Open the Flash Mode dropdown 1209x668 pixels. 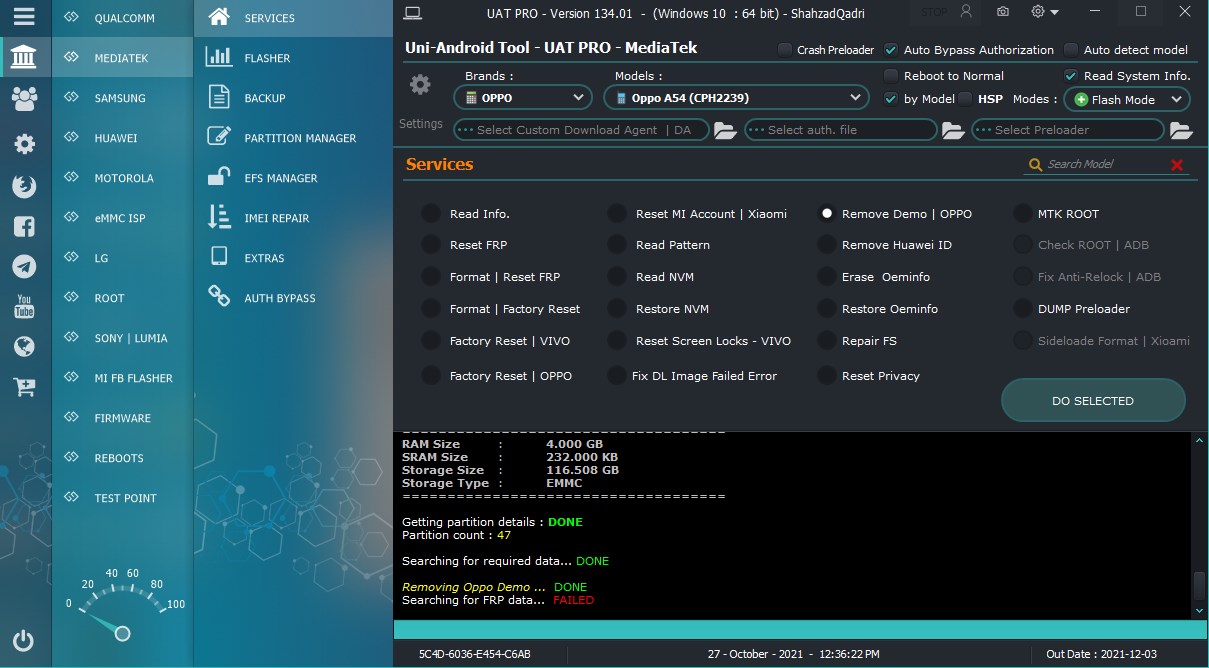coord(1127,100)
